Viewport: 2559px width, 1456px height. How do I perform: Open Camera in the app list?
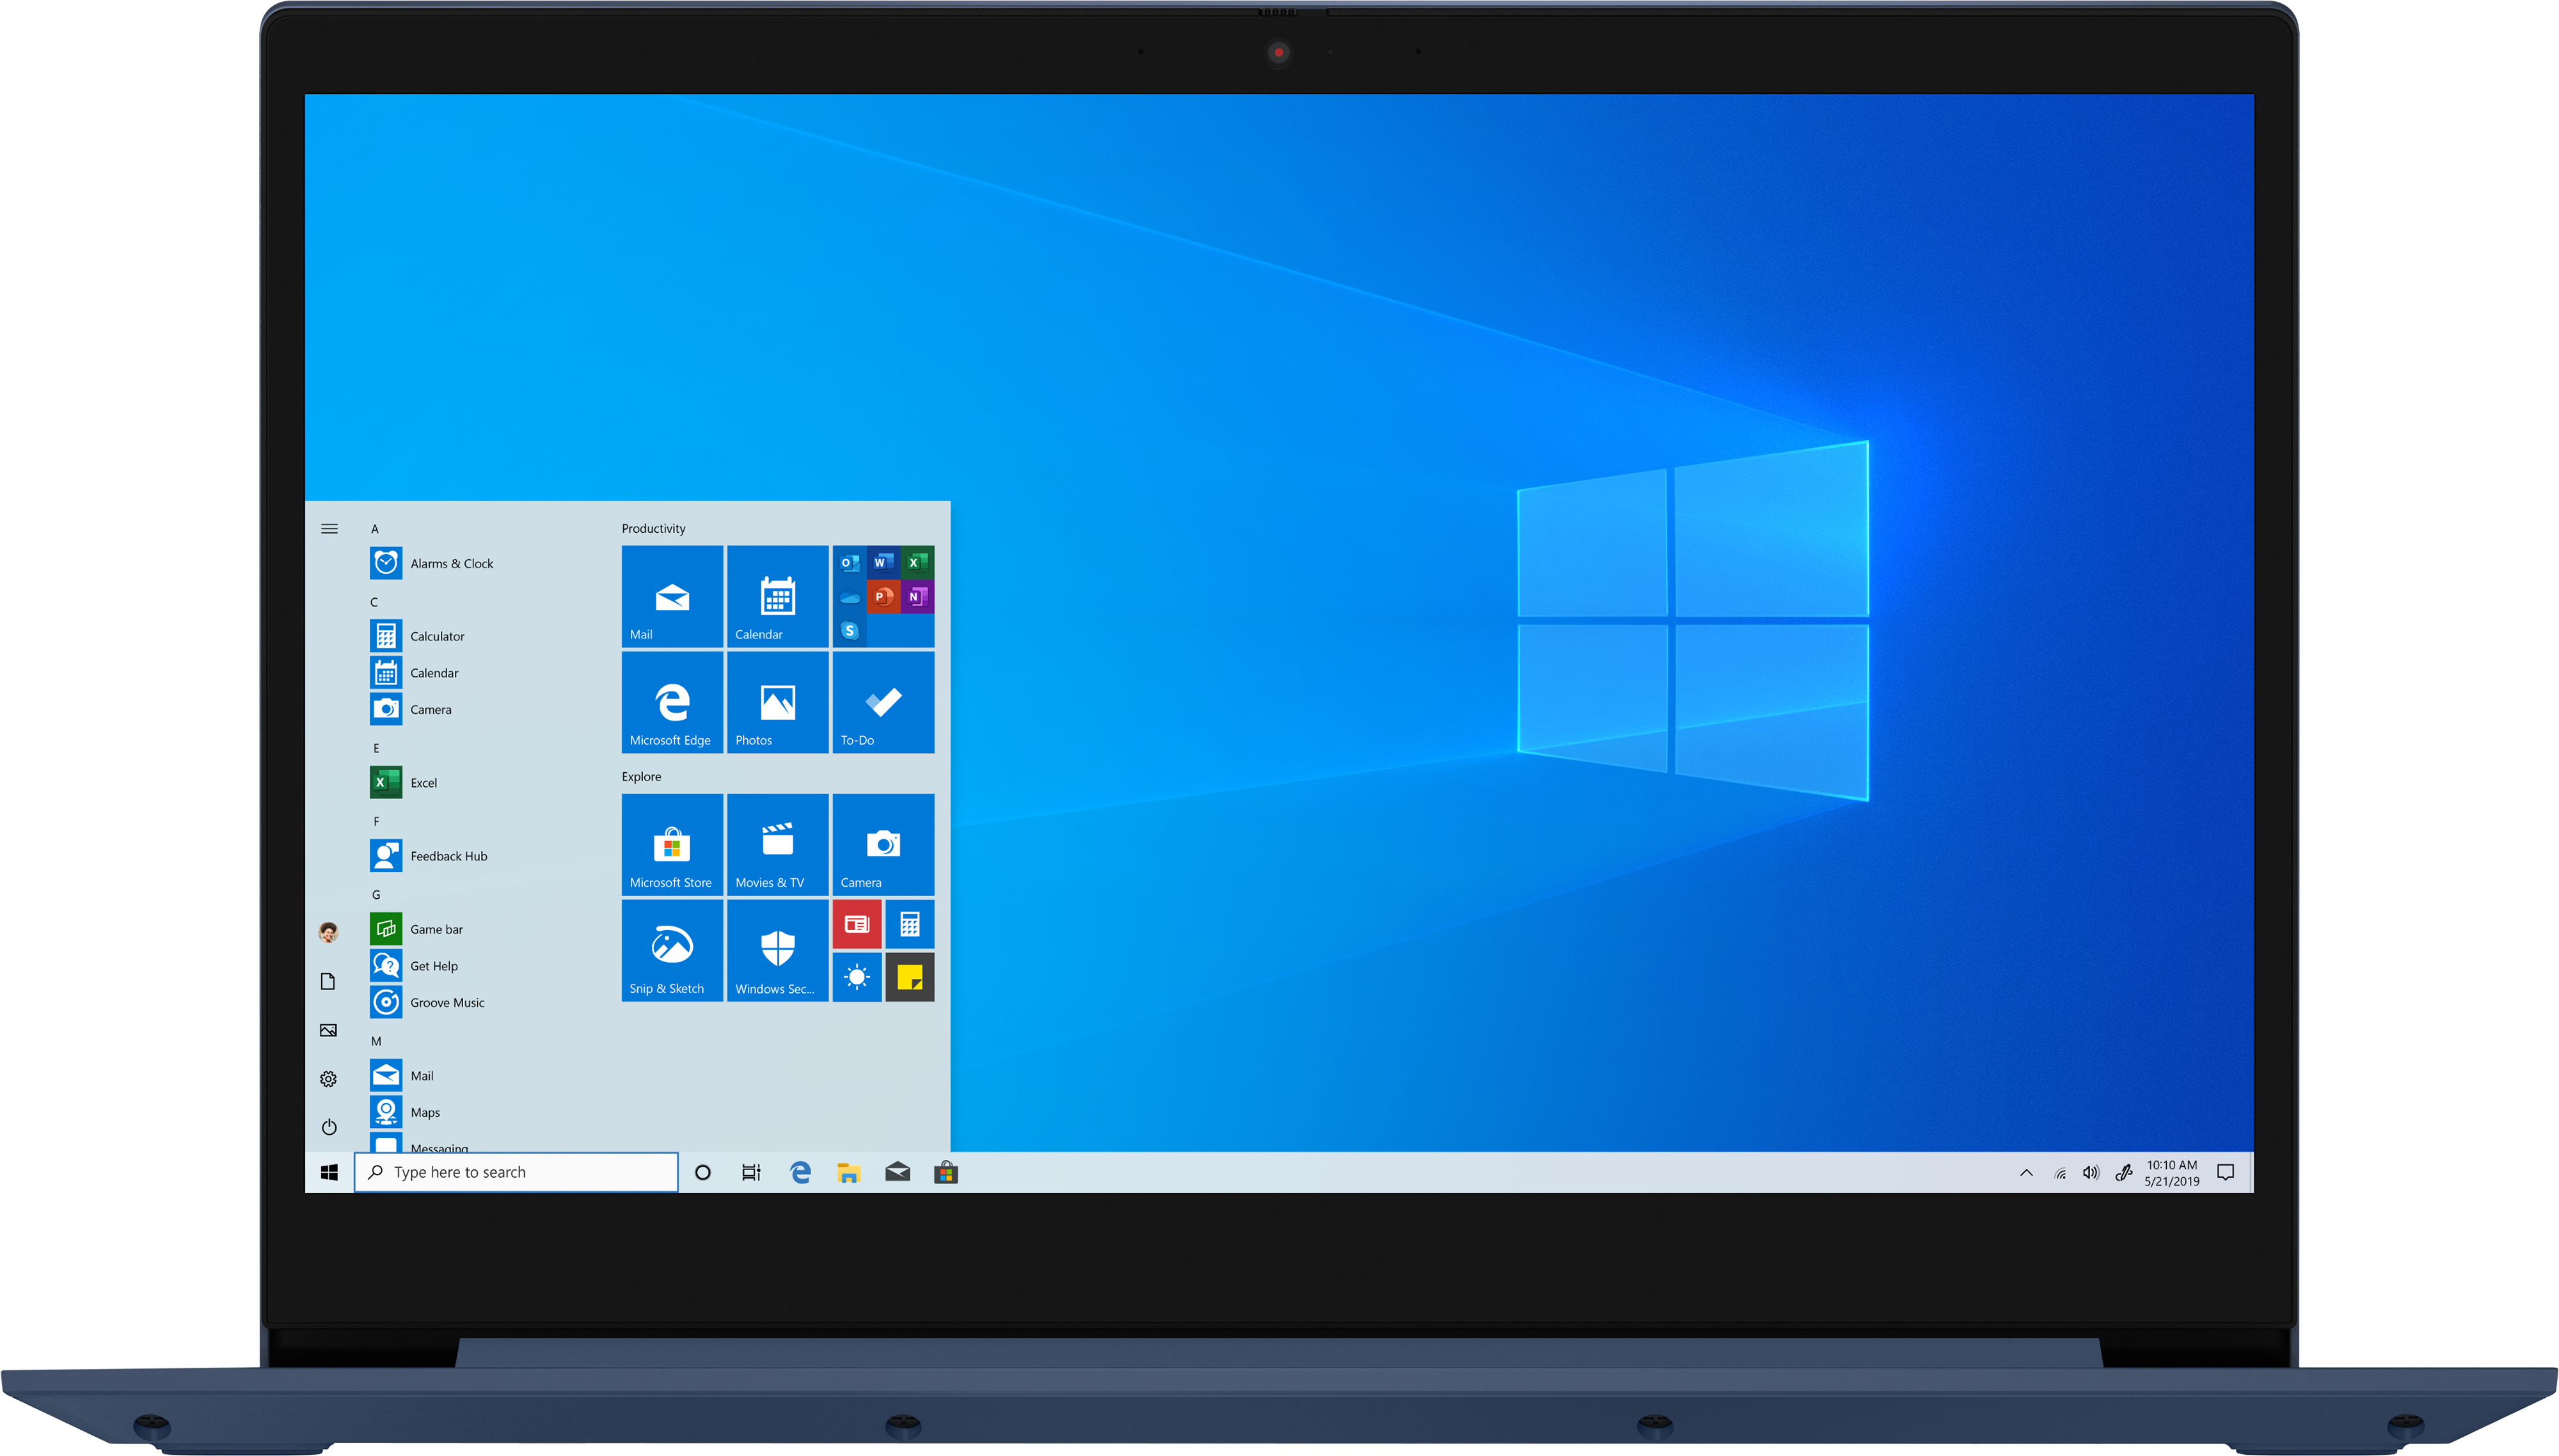coord(411,709)
